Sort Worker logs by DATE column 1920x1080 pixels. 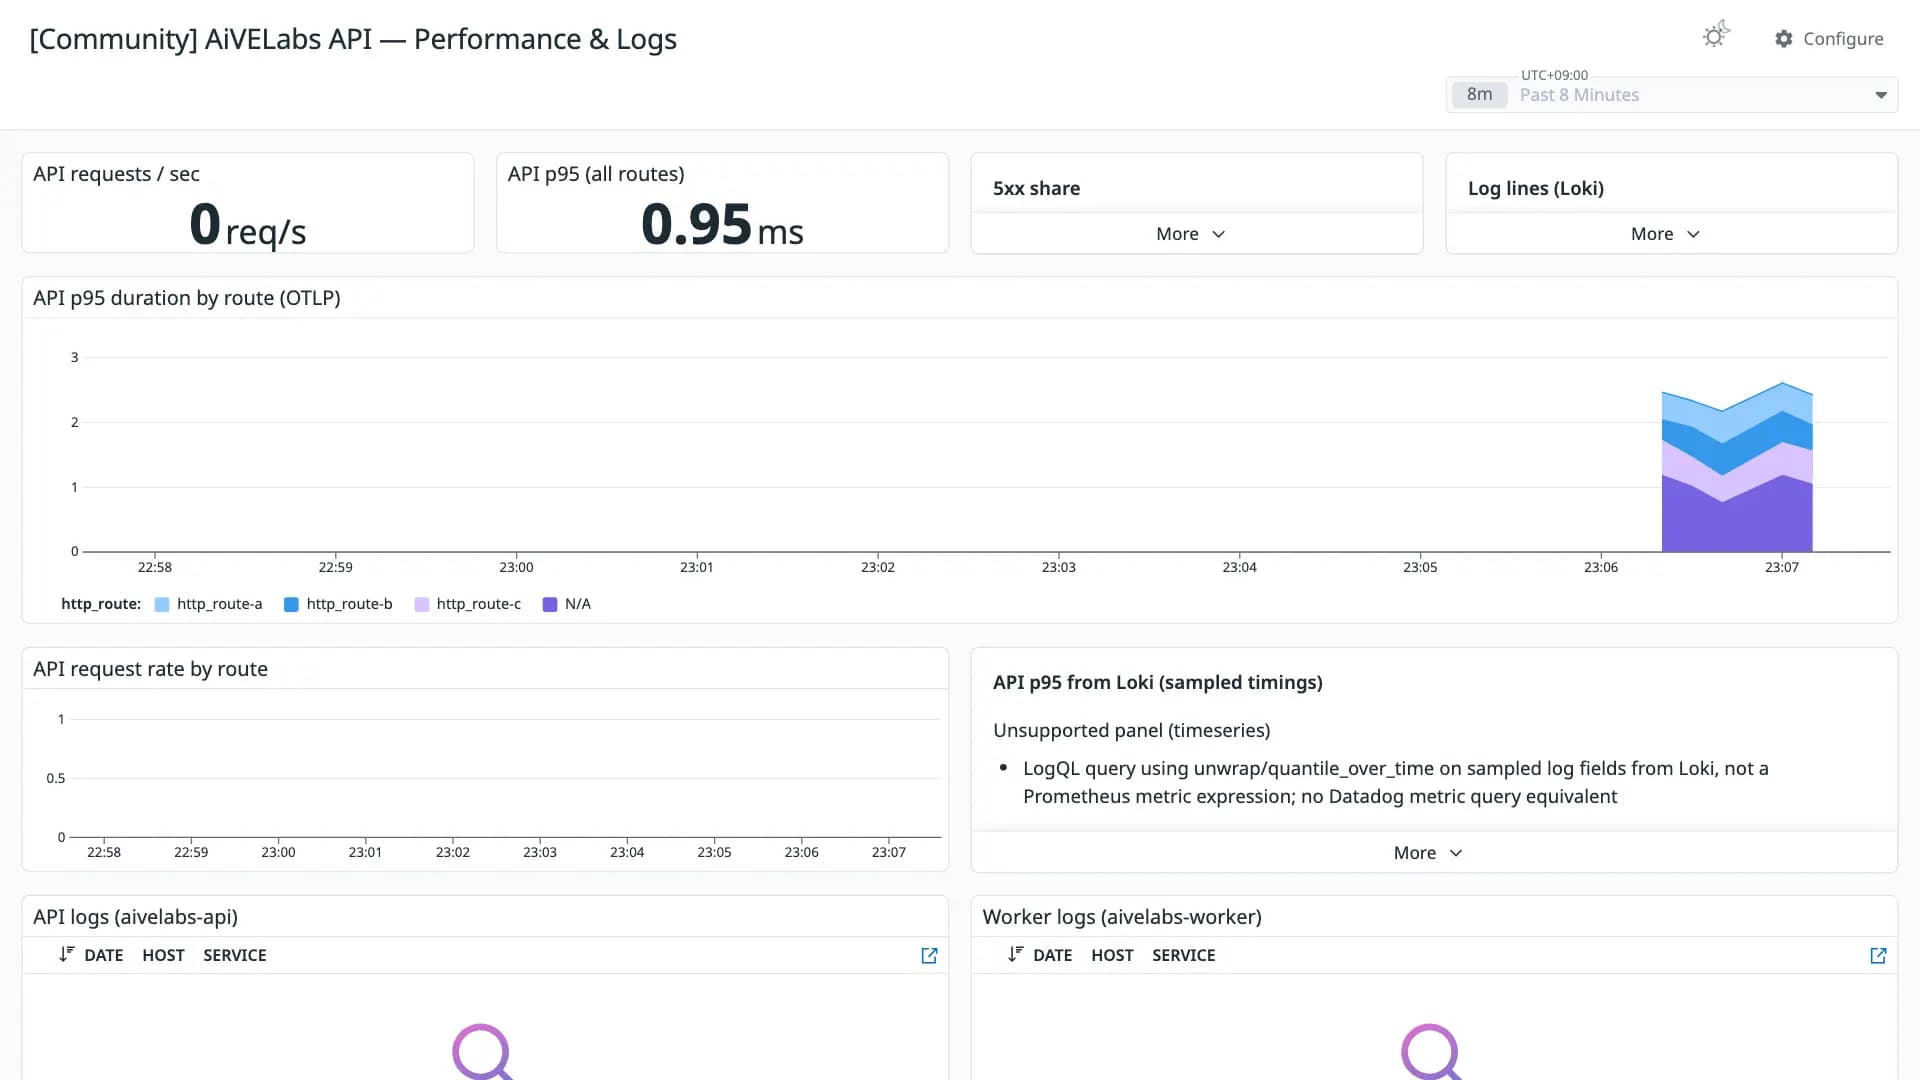coord(1052,956)
